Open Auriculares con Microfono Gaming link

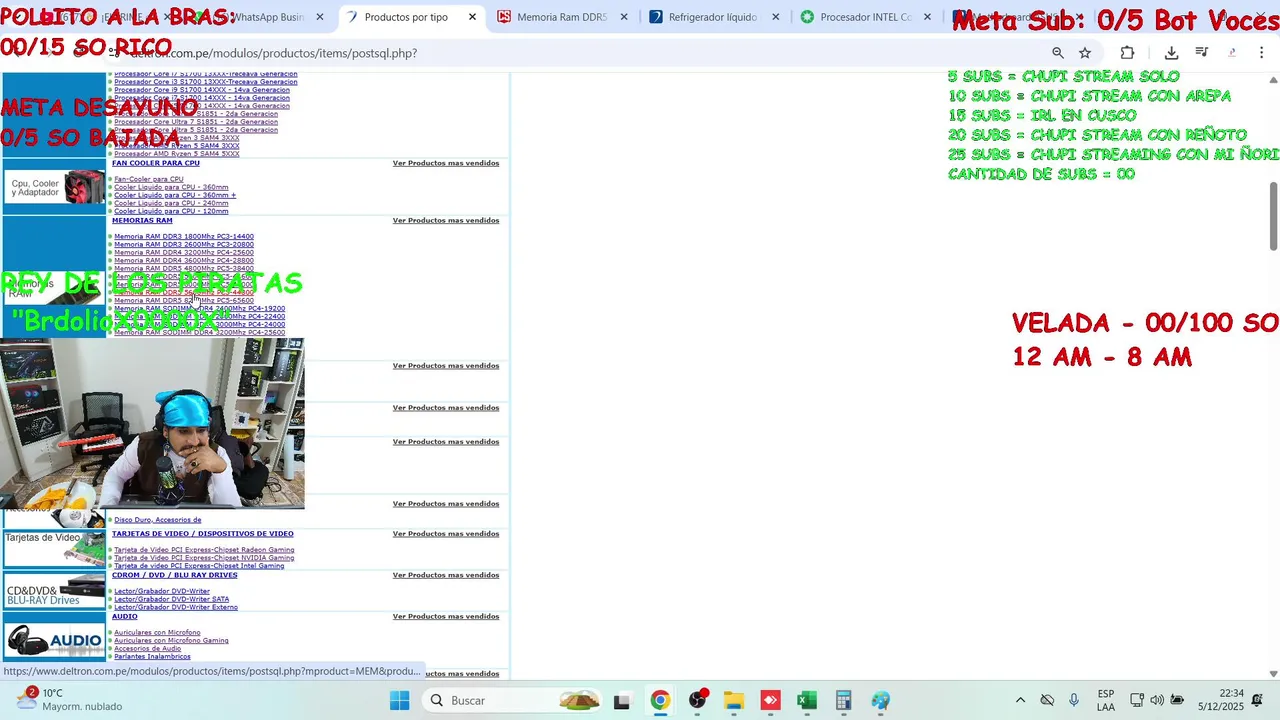[171, 641]
